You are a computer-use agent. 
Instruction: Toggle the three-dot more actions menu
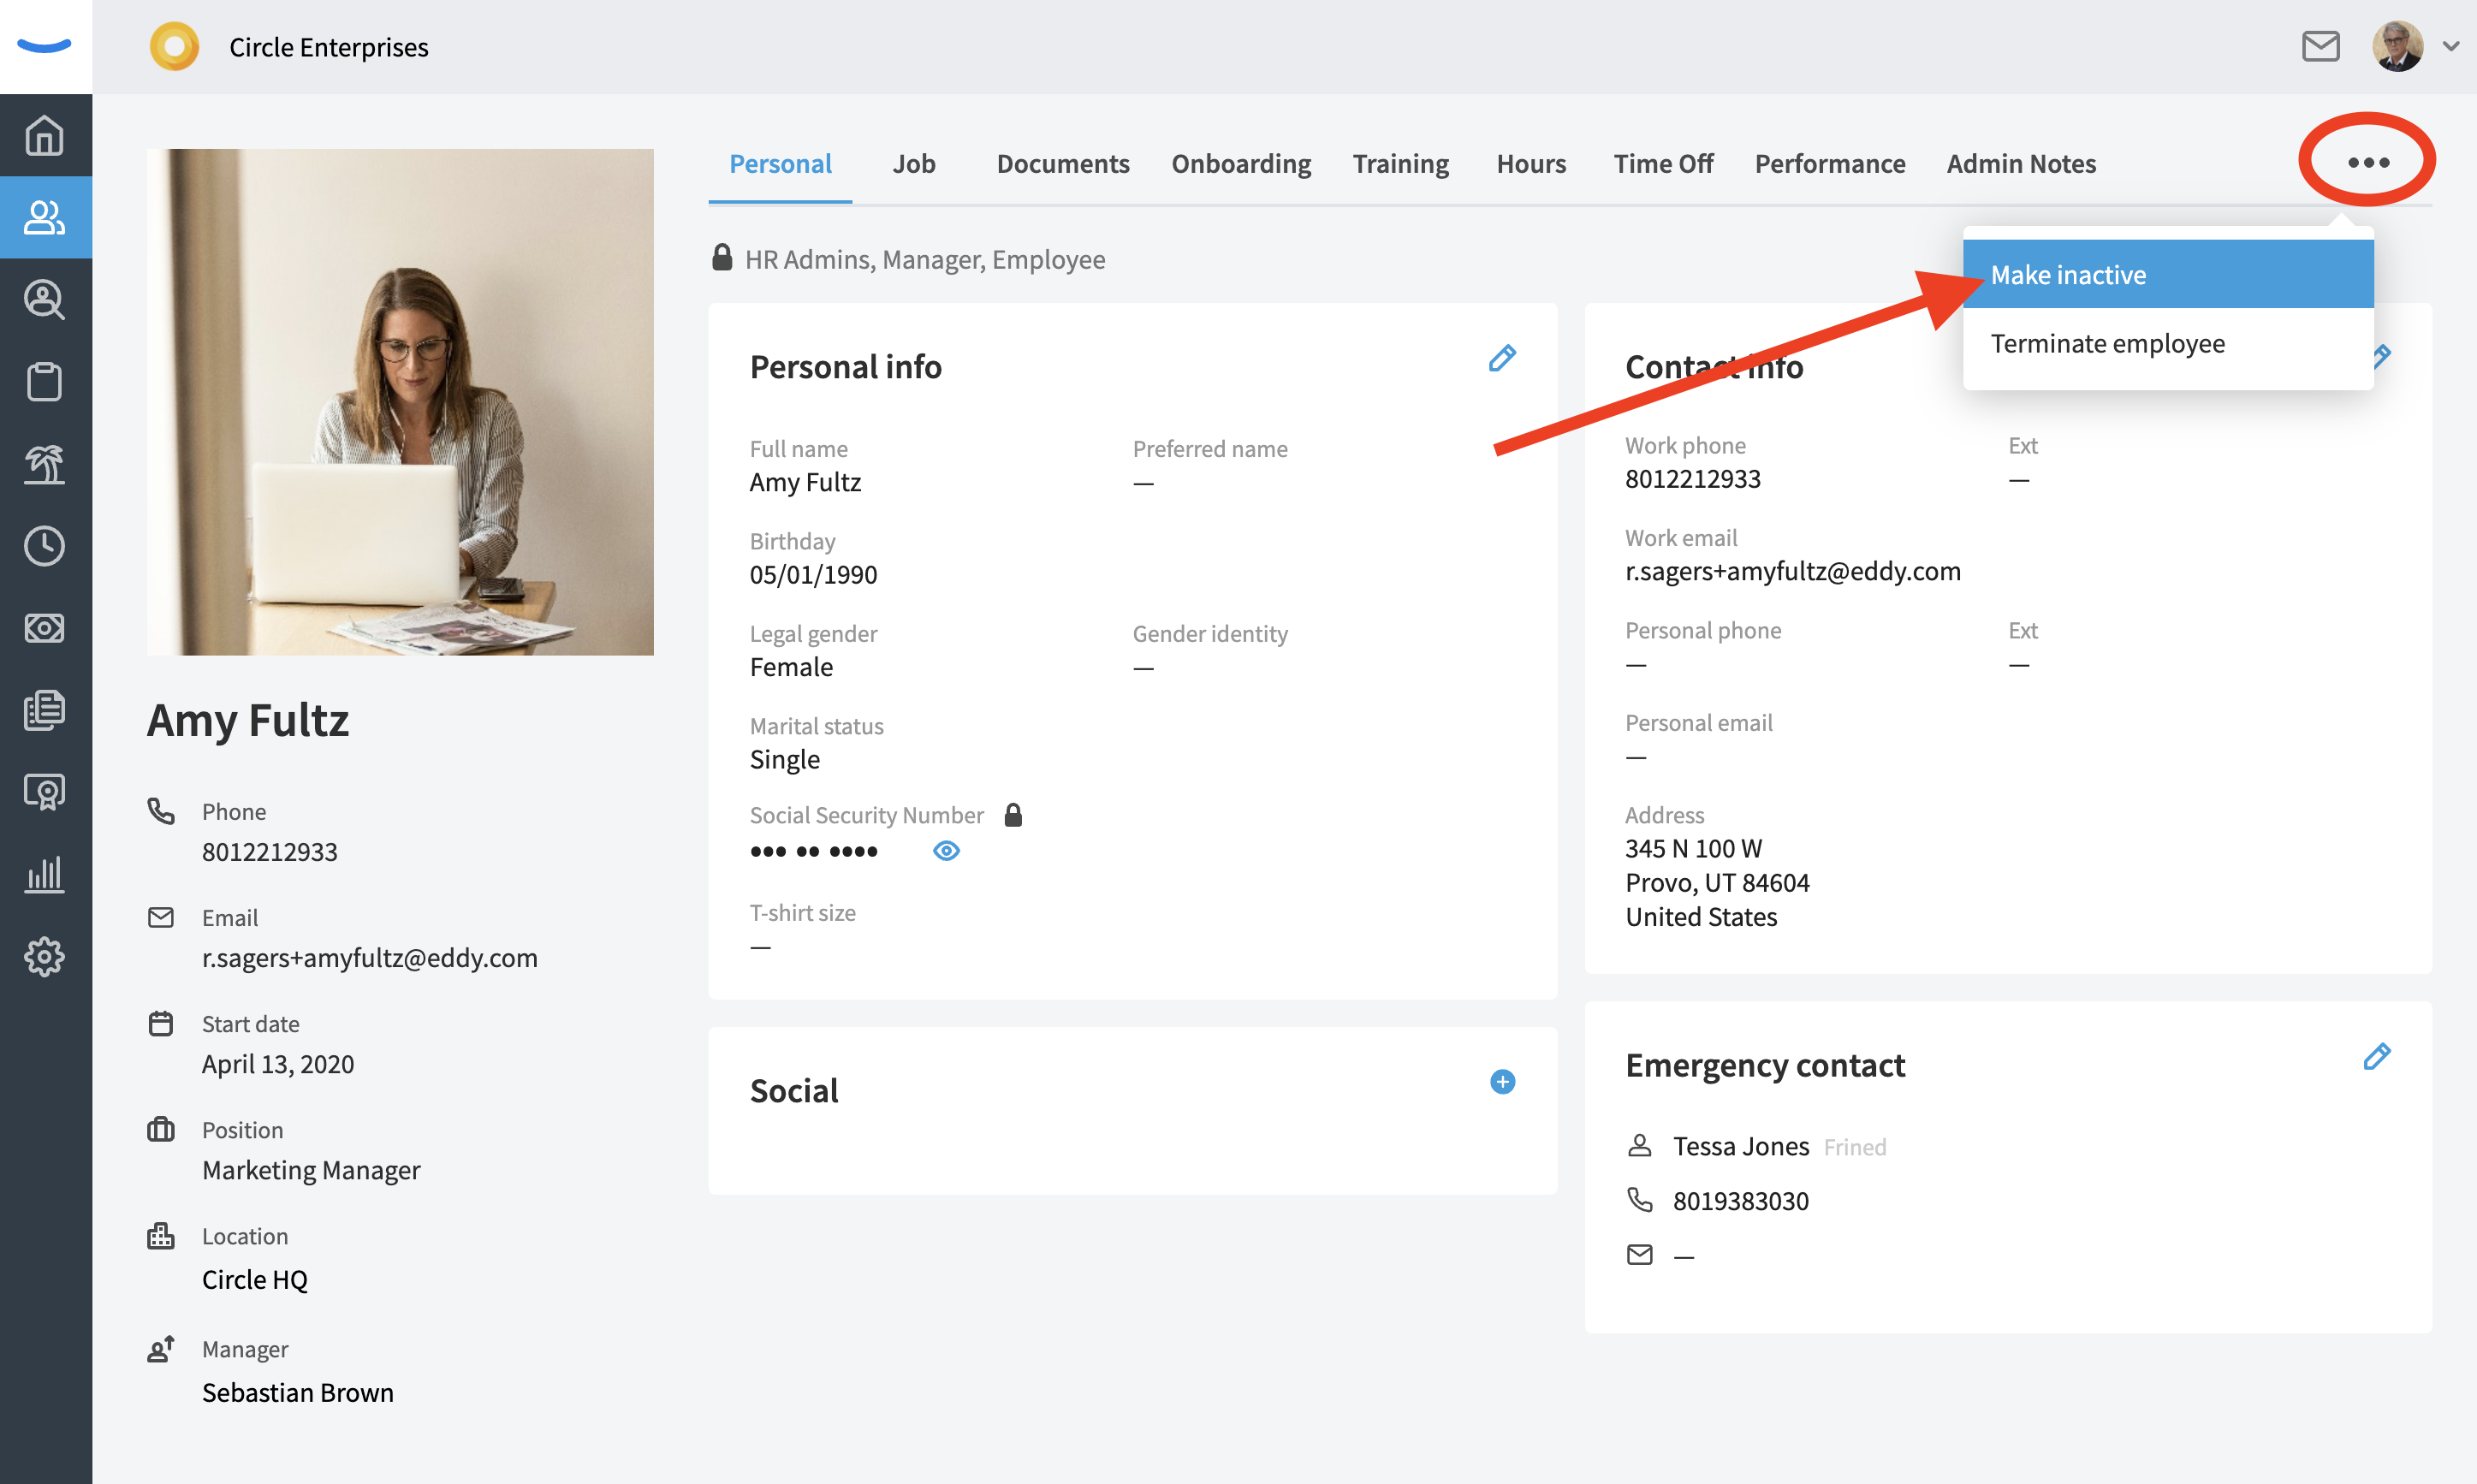[x=2368, y=162]
